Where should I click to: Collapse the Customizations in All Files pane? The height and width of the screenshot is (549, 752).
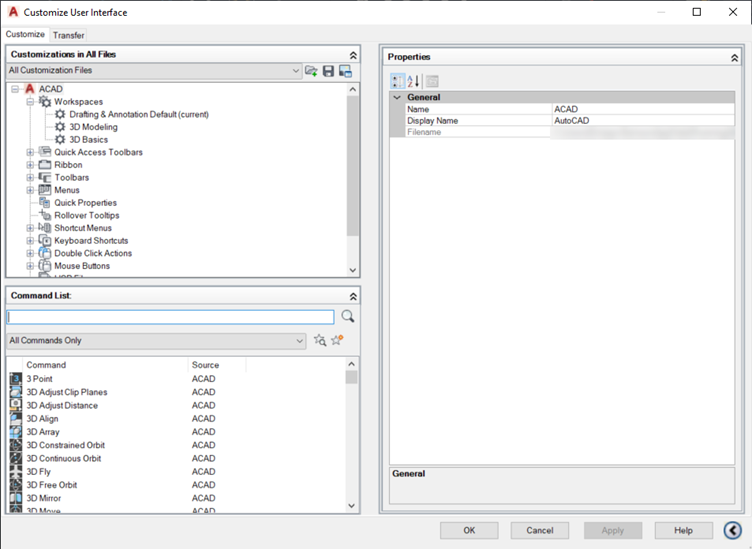coord(353,55)
